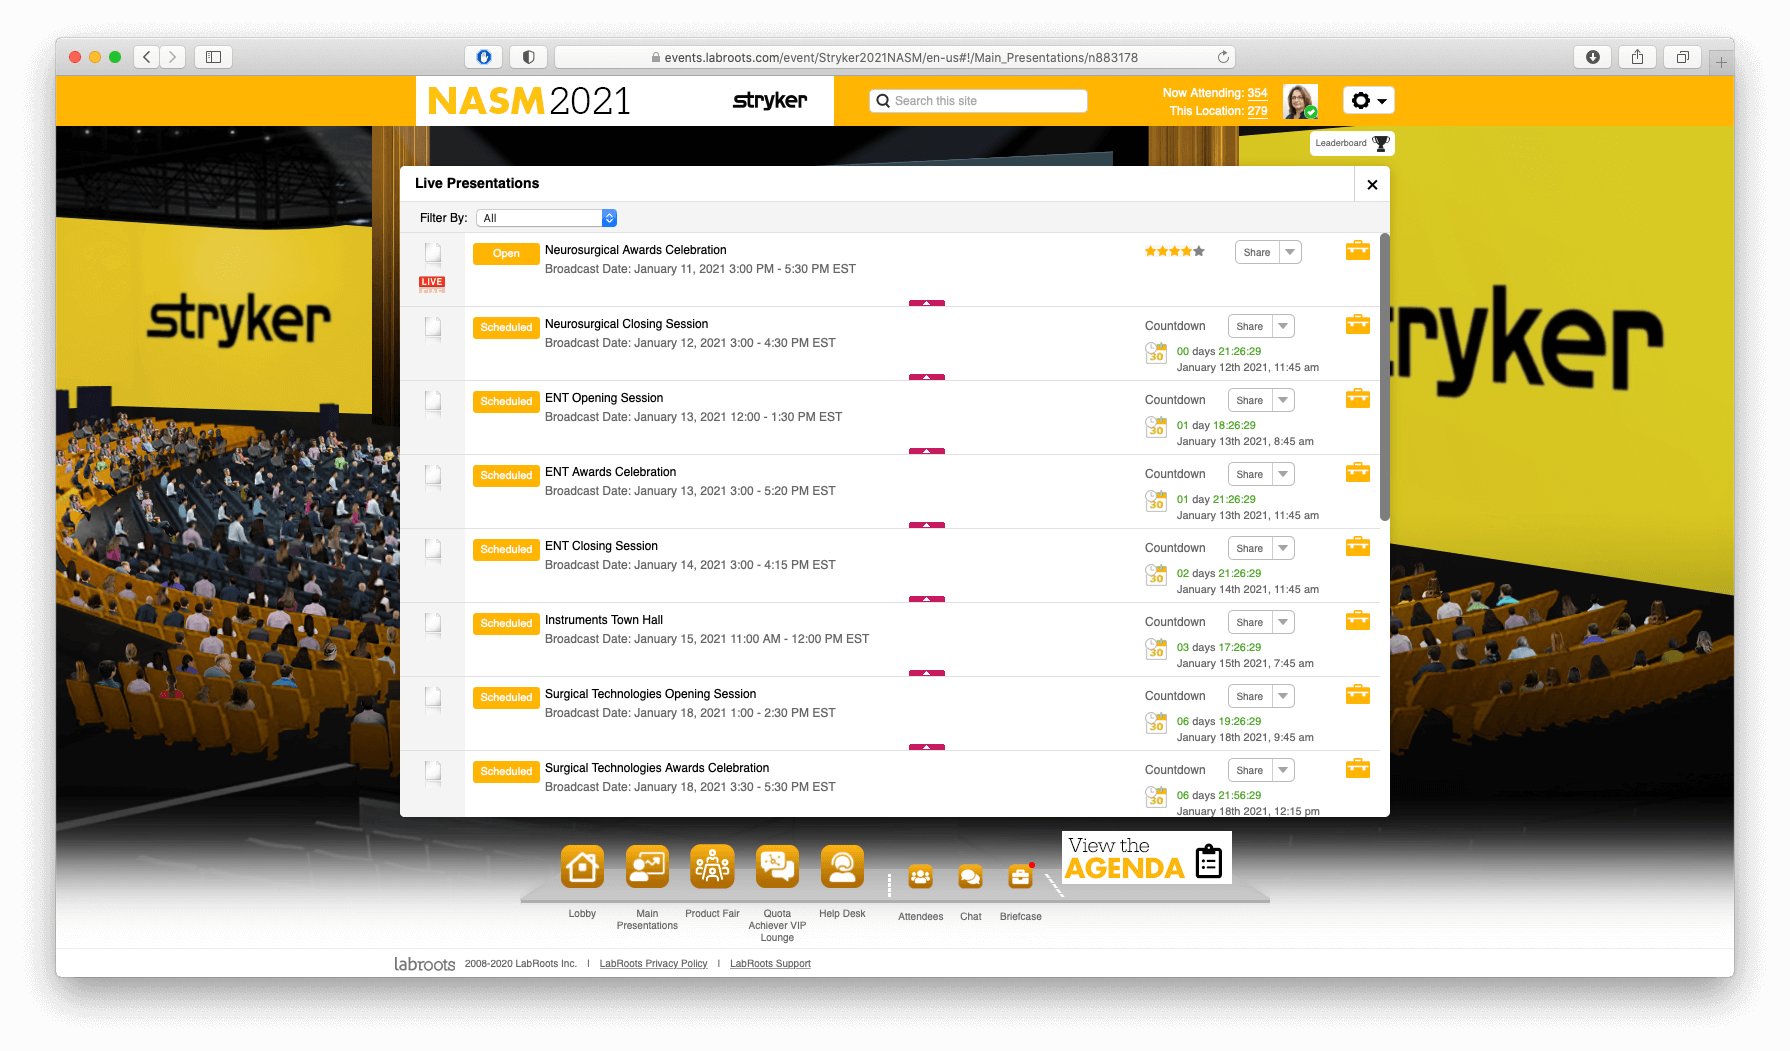This screenshot has height=1051, width=1790.
Task: Open the settings gear menu
Action: [1368, 100]
